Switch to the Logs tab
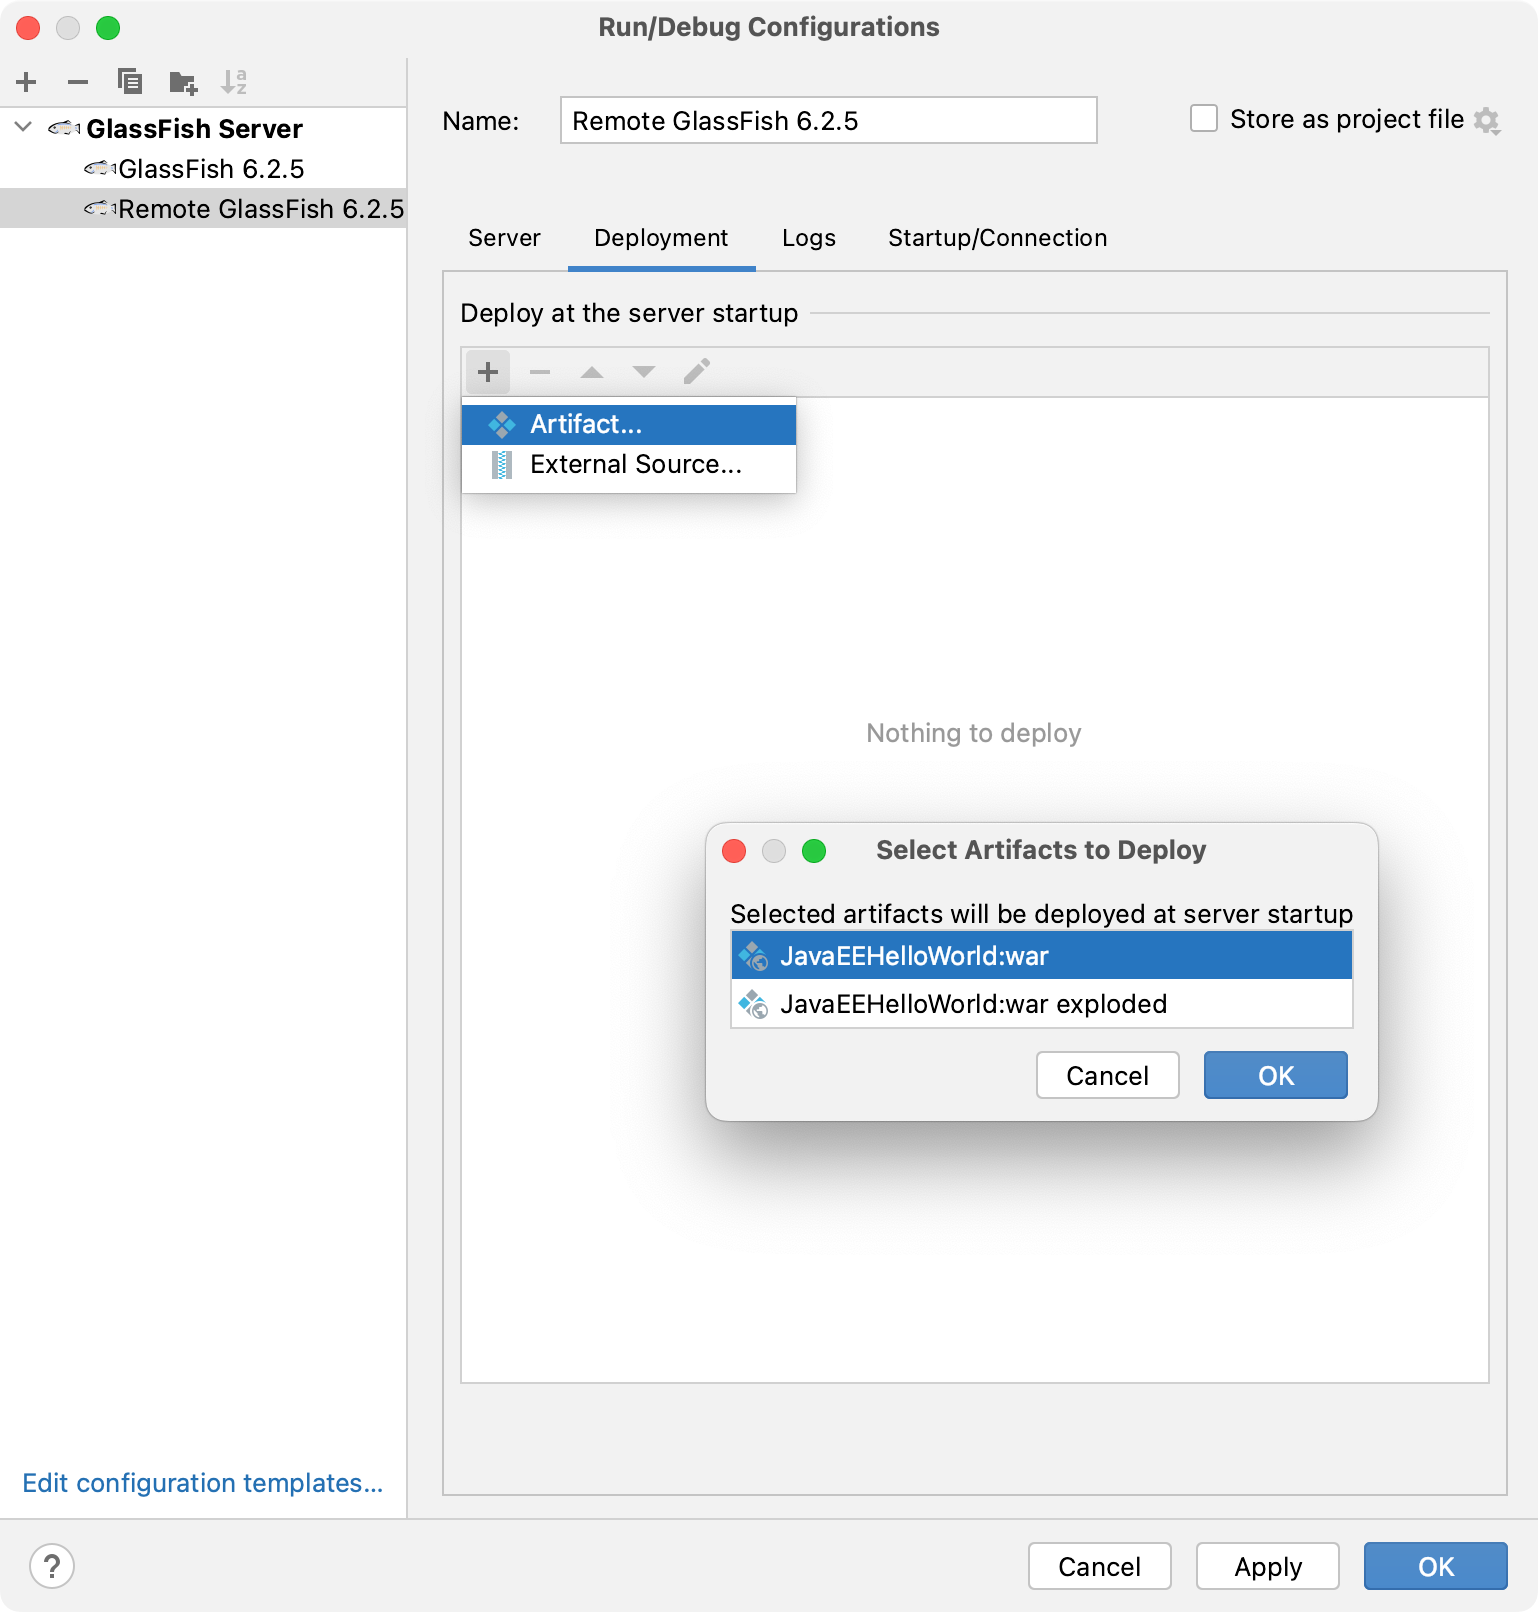 pyautogui.click(x=809, y=238)
